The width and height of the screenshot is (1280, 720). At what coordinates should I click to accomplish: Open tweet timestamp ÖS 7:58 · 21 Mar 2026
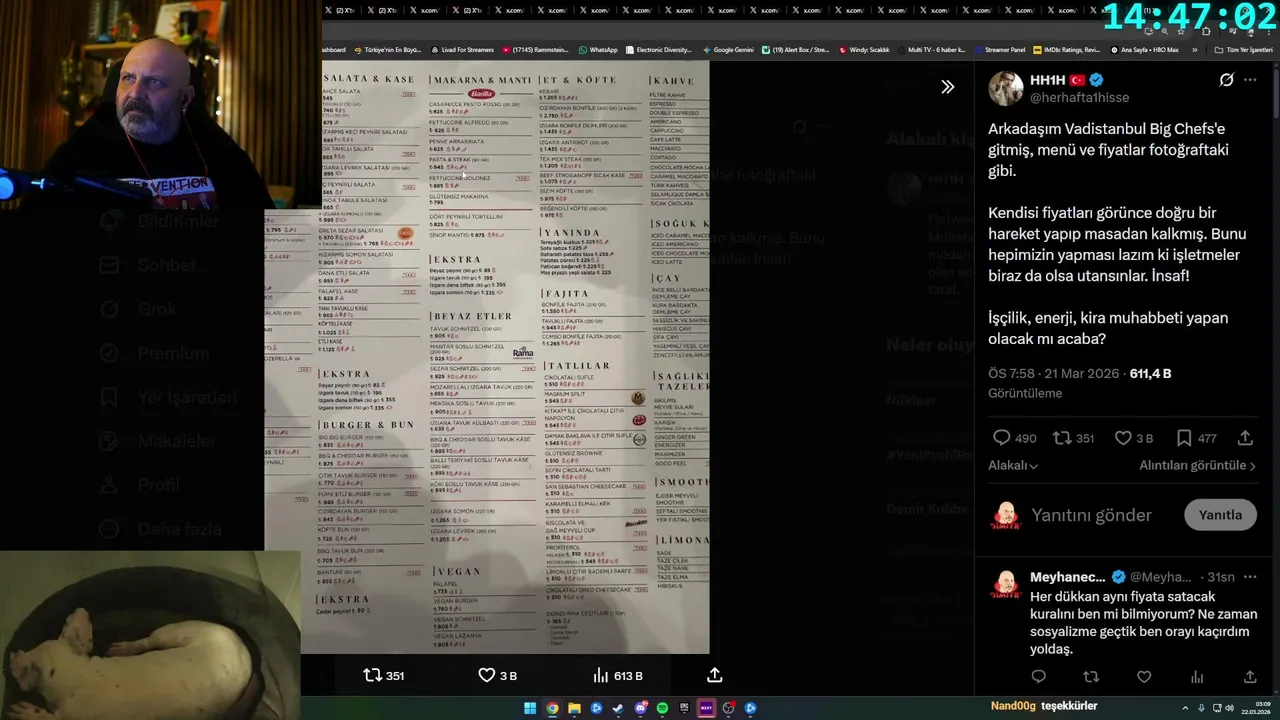click(1054, 373)
